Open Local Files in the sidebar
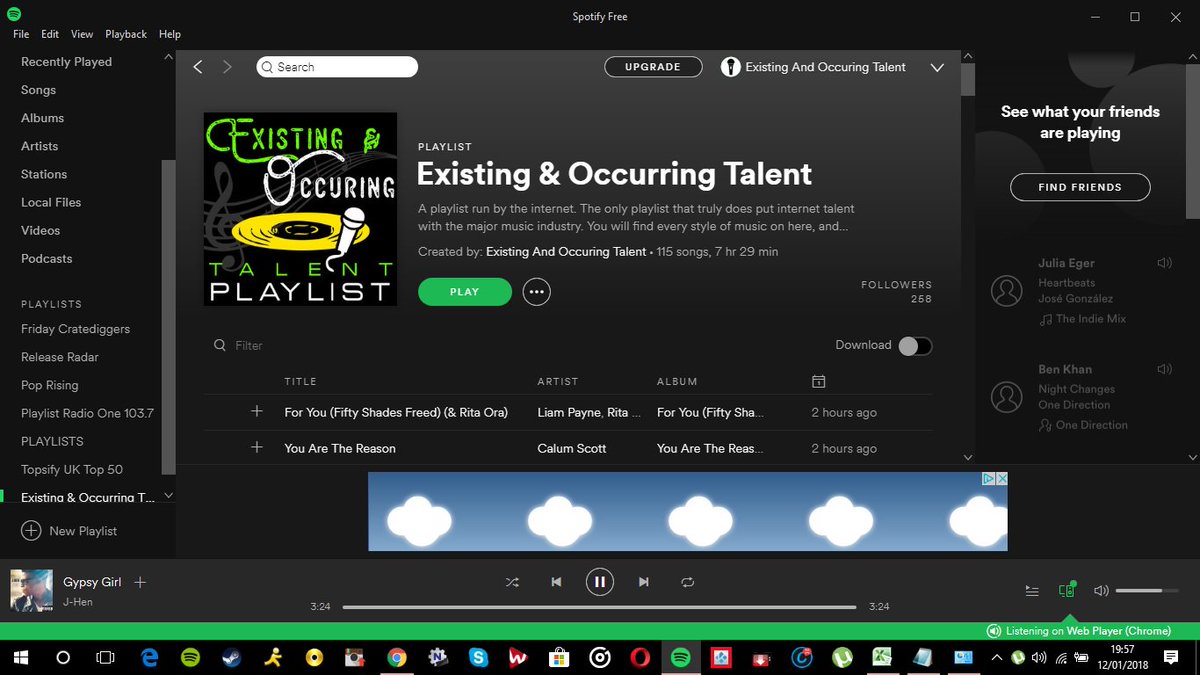 51,202
